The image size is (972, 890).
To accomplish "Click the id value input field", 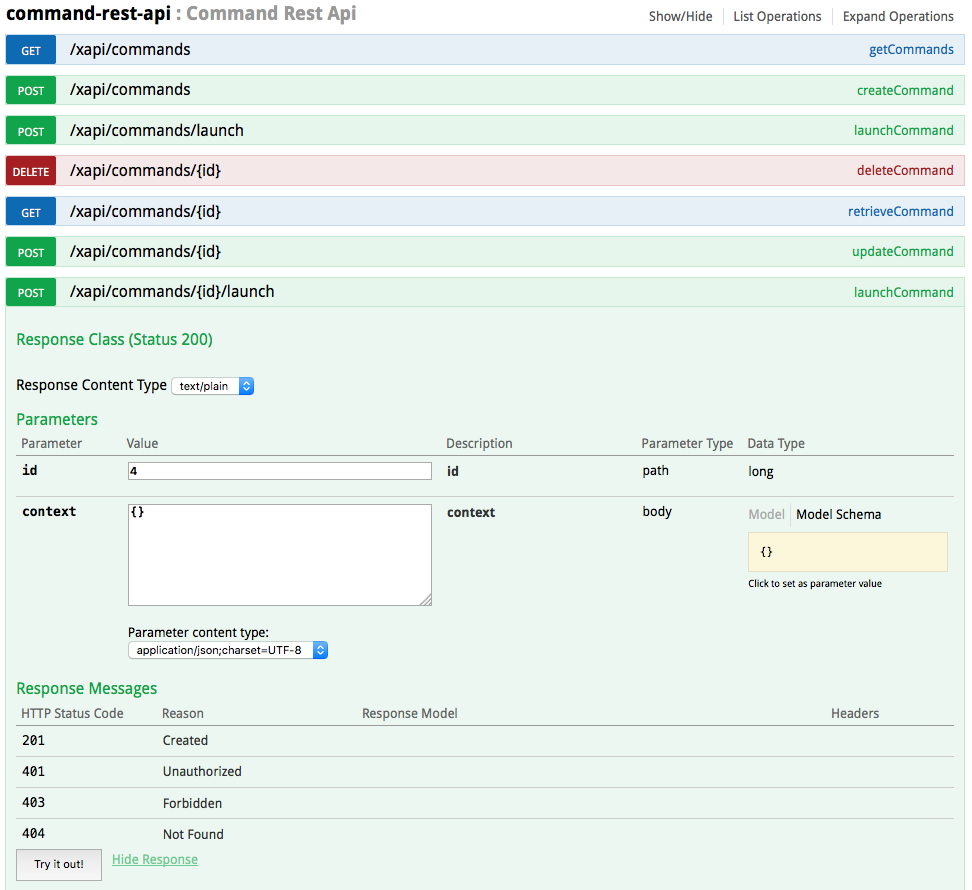I will point(280,471).
